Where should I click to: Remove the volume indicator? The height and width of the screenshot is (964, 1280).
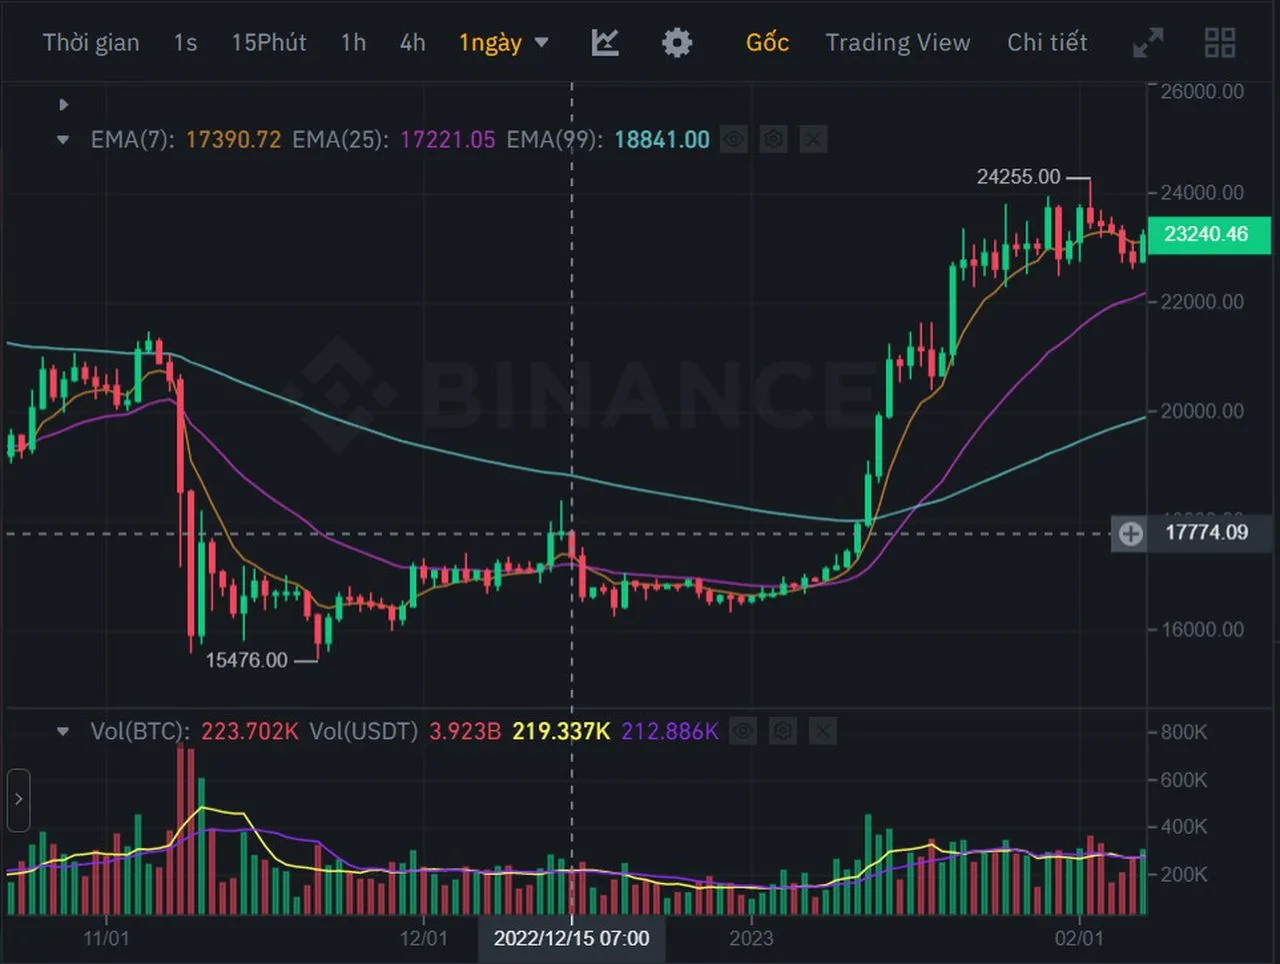[x=822, y=732]
